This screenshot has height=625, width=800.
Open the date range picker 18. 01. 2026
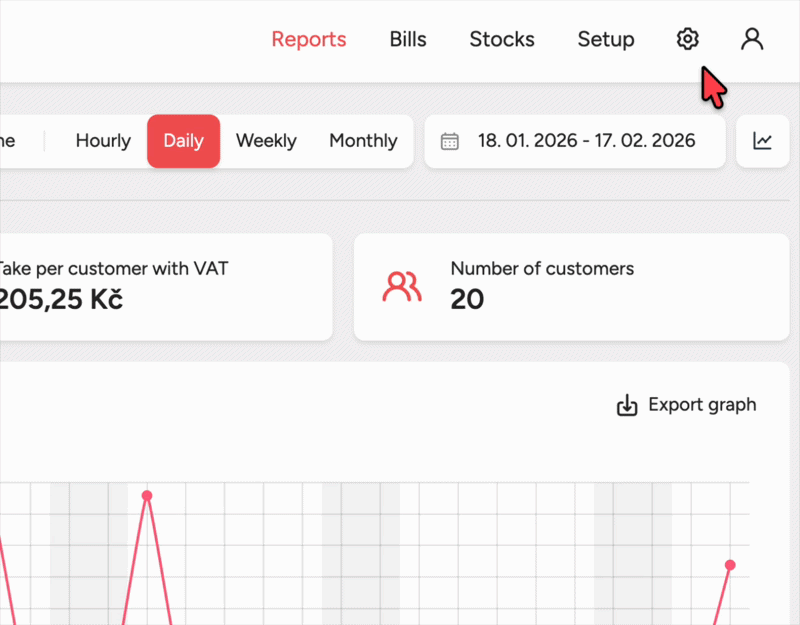[586, 141]
